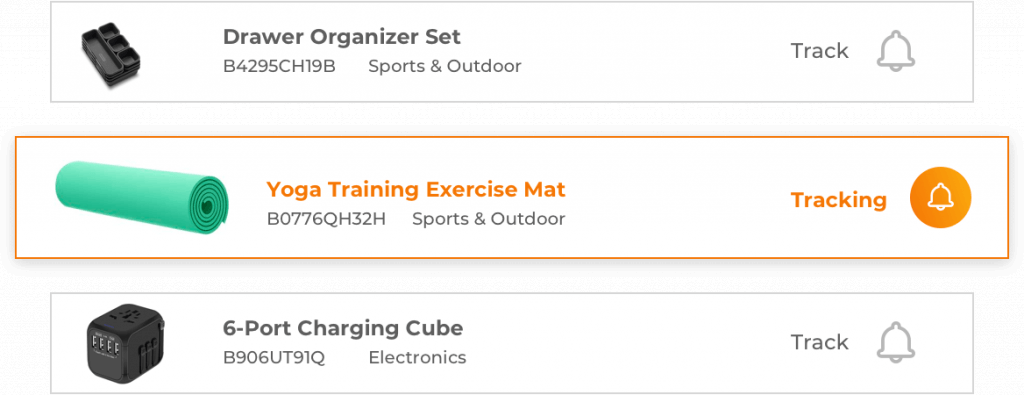Select the ASIN code B4295CH19B
Image resolution: width=1024 pixels, height=395 pixels.
(x=280, y=67)
